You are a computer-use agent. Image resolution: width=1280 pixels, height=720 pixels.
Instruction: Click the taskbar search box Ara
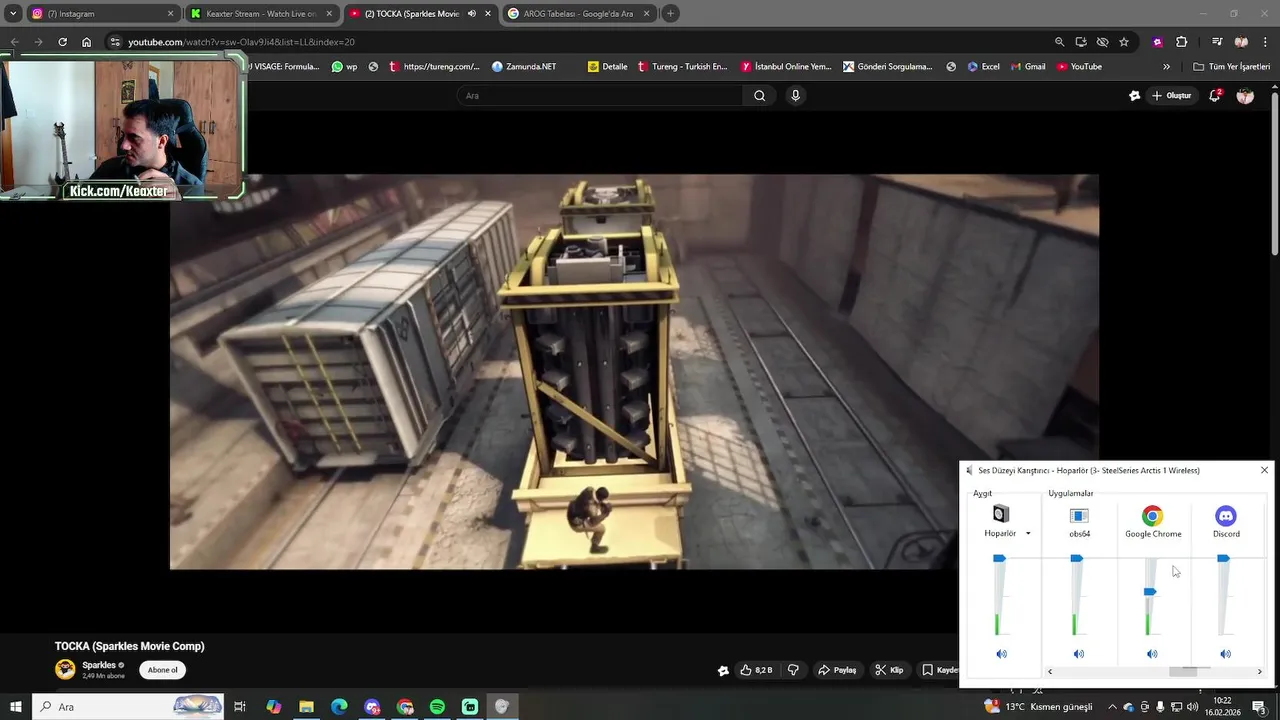pos(127,707)
